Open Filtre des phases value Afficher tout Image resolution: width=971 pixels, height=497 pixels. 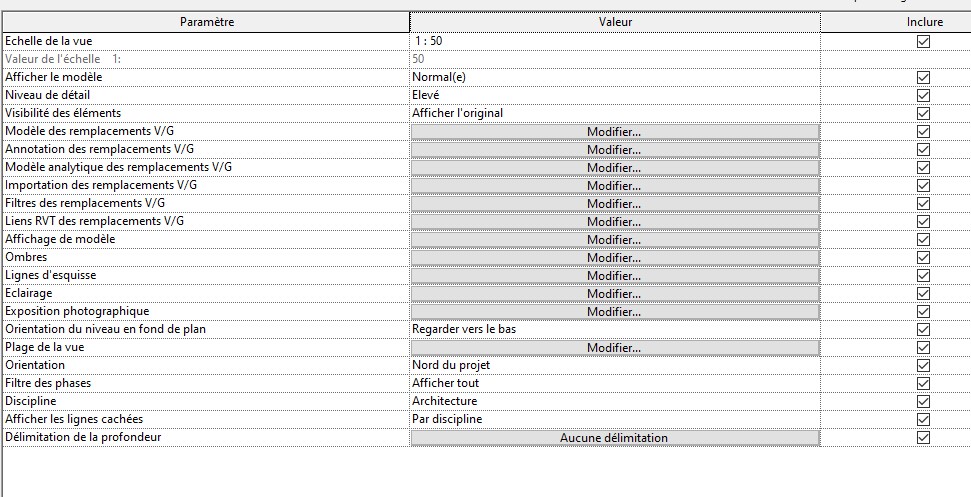point(614,383)
